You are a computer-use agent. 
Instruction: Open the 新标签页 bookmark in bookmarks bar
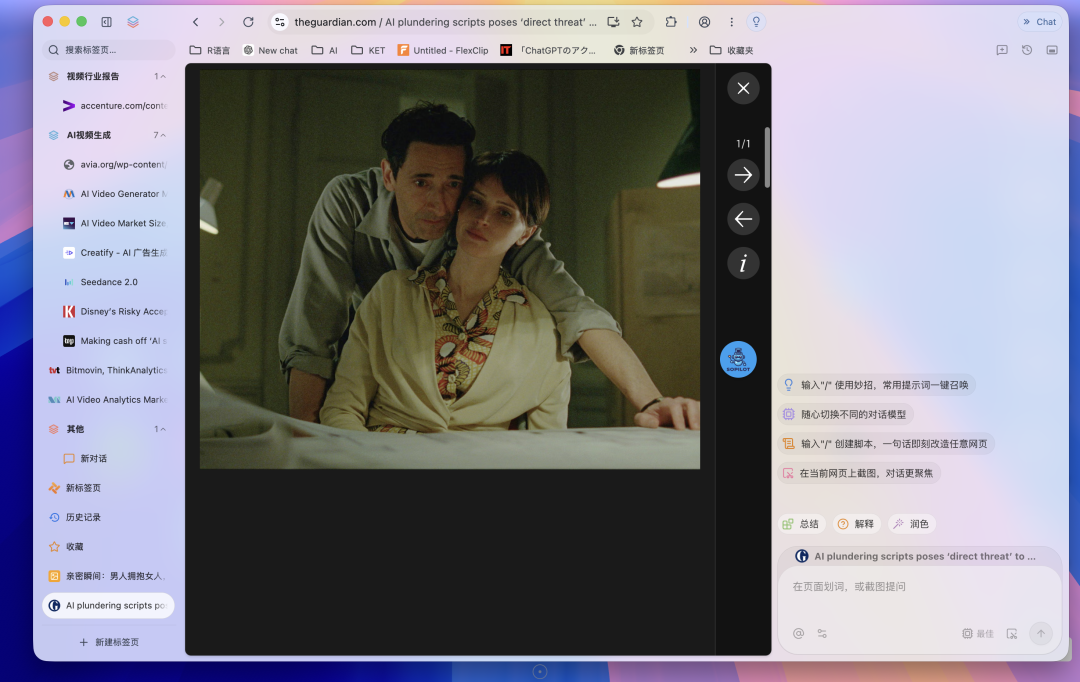point(639,50)
